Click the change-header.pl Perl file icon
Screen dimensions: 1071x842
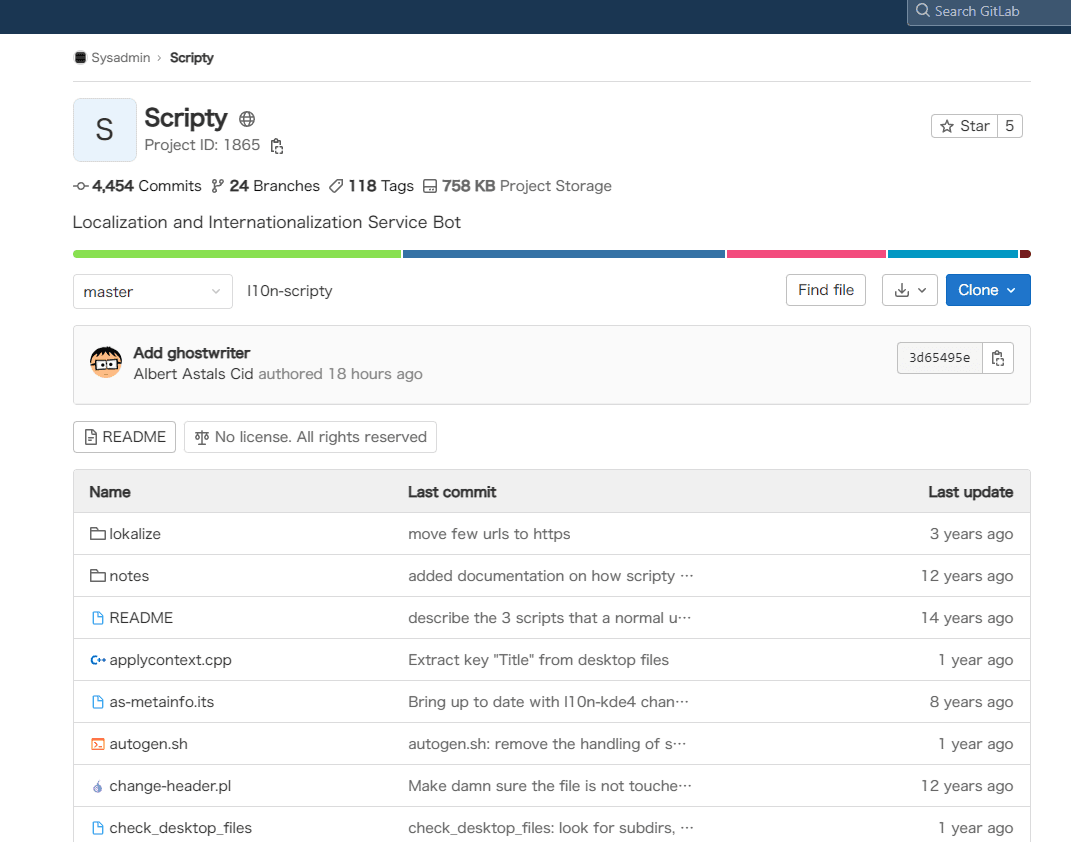coord(97,786)
